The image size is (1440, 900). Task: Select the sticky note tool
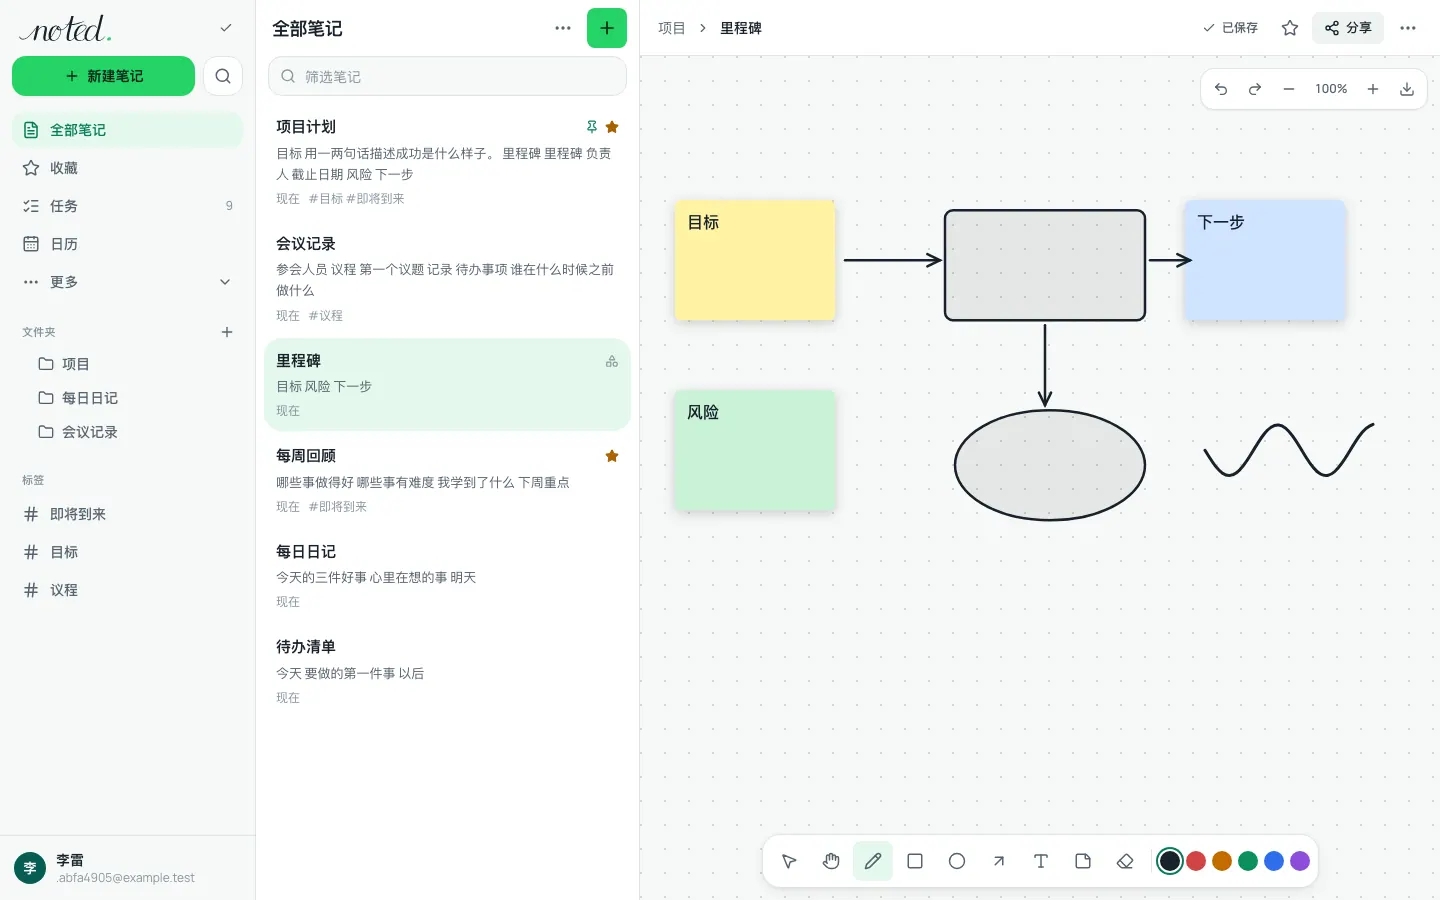click(1083, 861)
